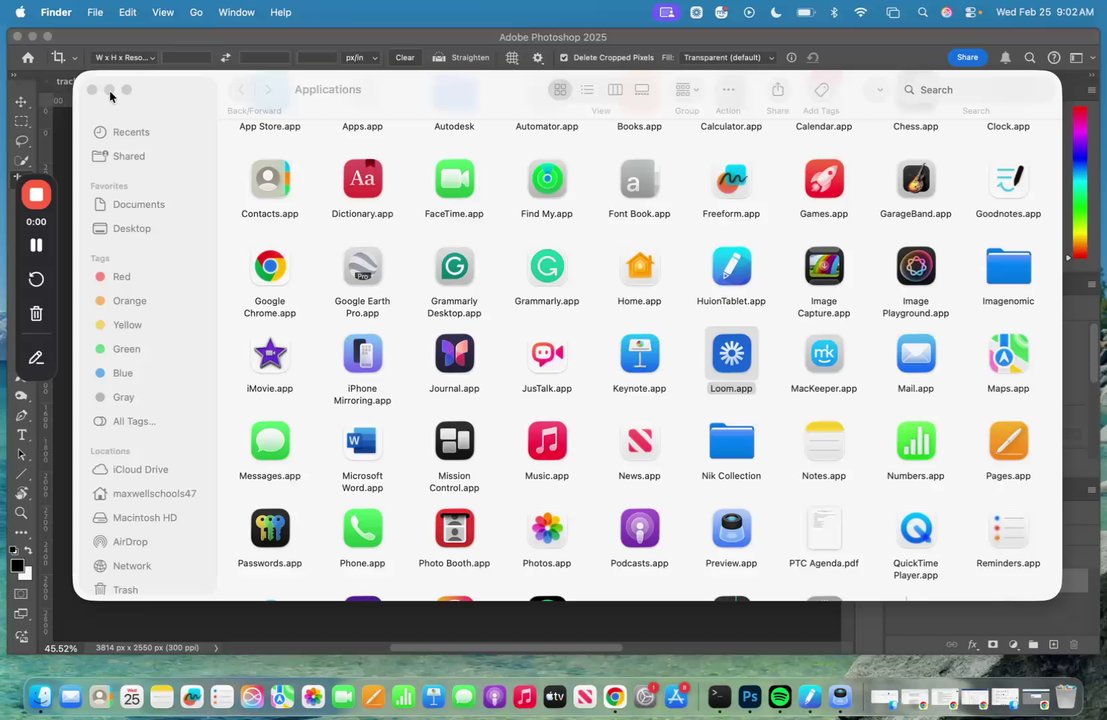This screenshot has height=720, width=1107.
Task: Open Photoshop crop overlay grid options
Action: (512, 58)
